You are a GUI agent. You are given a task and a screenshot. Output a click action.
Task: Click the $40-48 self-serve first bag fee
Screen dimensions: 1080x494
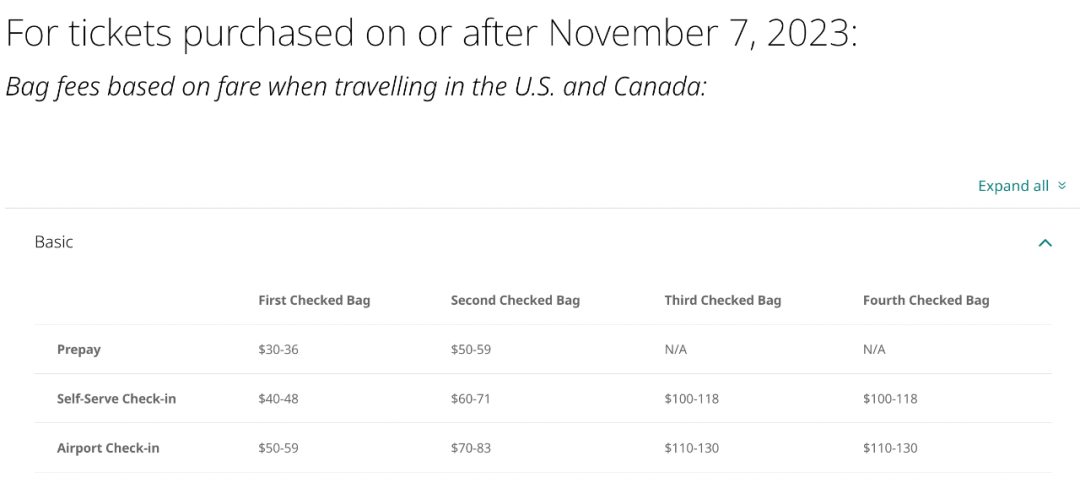click(x=278, y=398)
